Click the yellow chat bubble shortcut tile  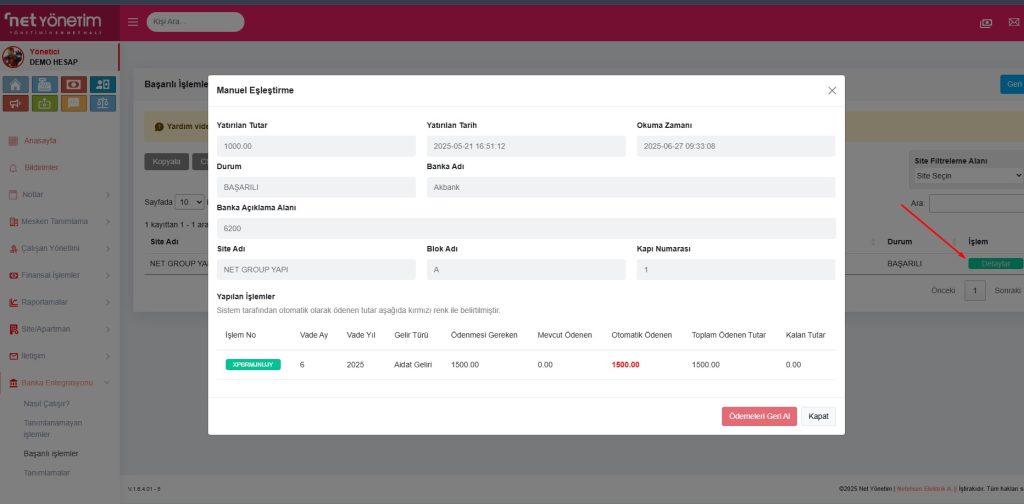click(x=73, y=103)
